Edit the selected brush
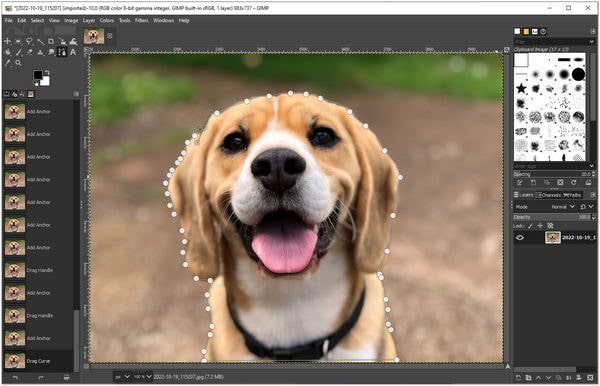 point(520,182)
